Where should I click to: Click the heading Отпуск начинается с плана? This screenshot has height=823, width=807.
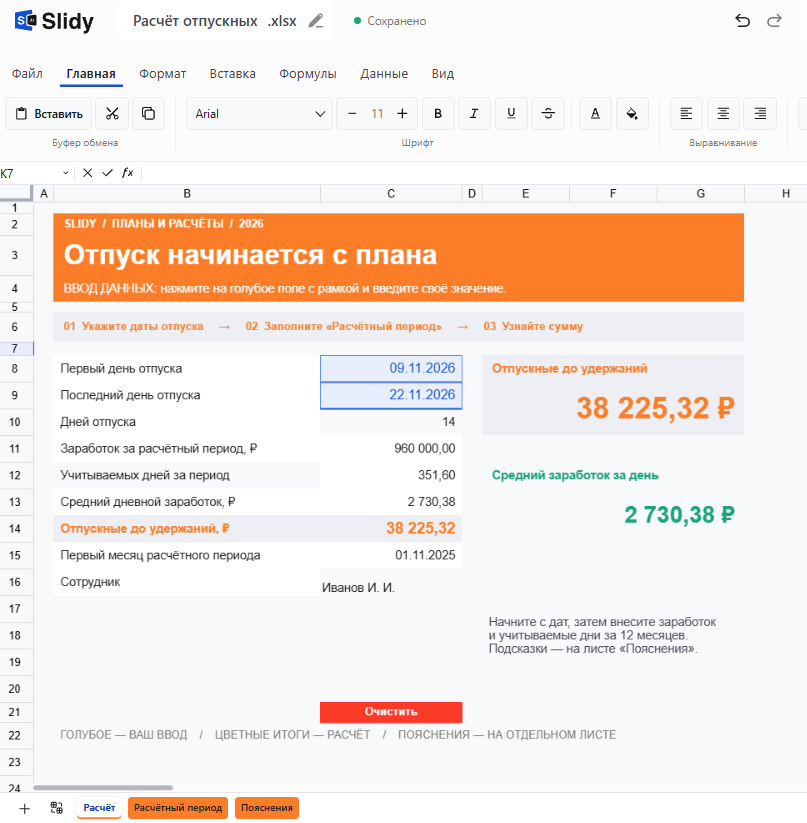pyautogui.click(x=250, y=255)
